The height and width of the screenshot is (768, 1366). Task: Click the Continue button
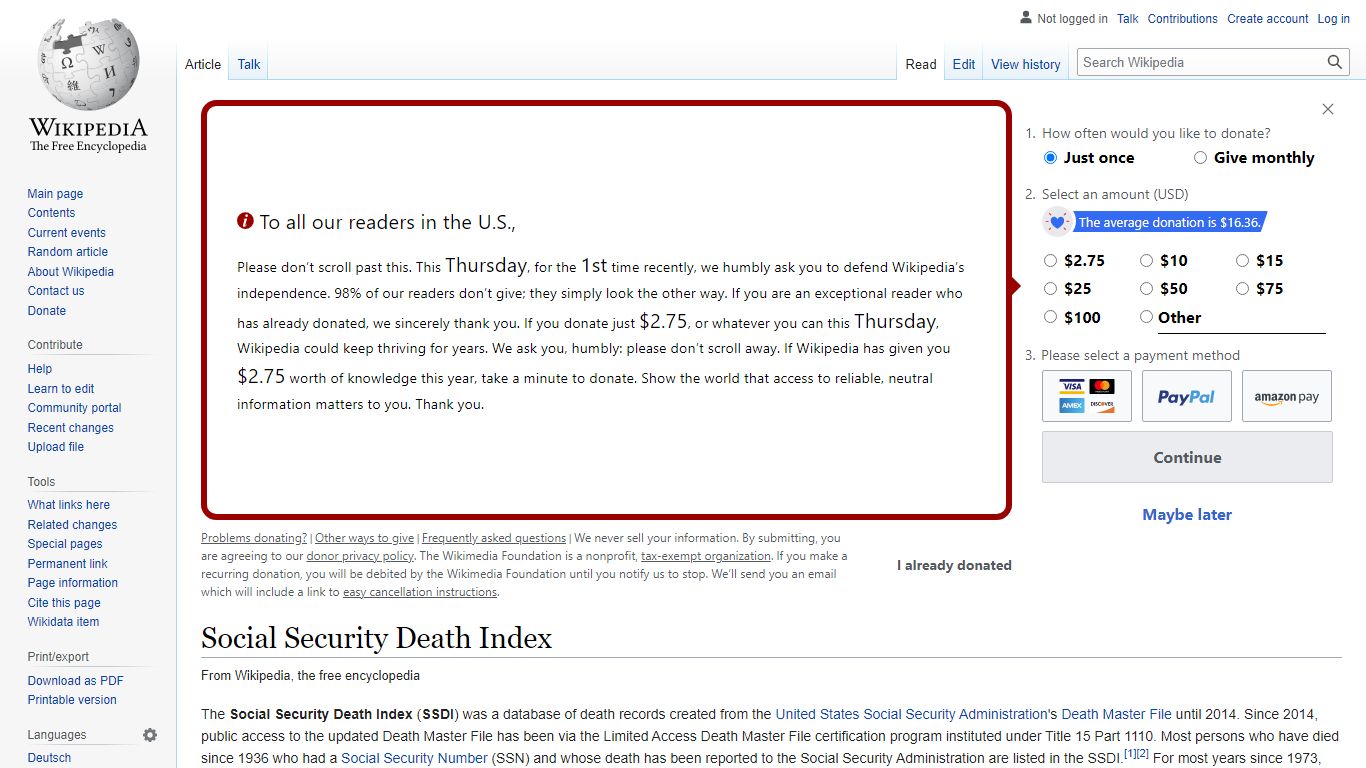[x=1187, y=457]
